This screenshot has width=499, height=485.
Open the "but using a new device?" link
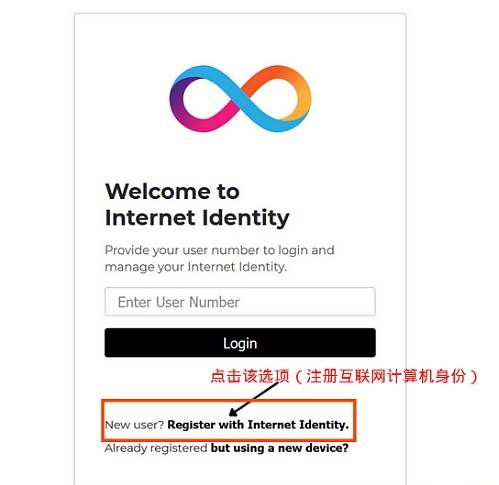pos(280,448)
